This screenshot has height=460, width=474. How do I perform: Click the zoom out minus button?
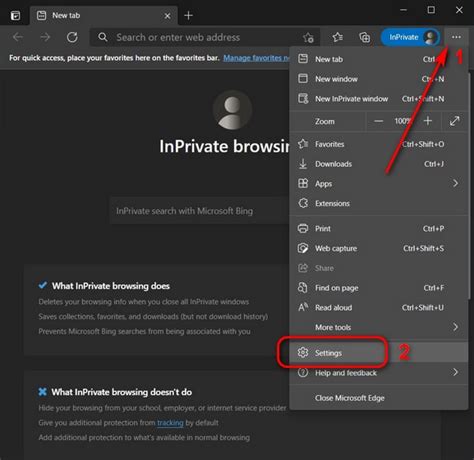click(x=378, y=121)
